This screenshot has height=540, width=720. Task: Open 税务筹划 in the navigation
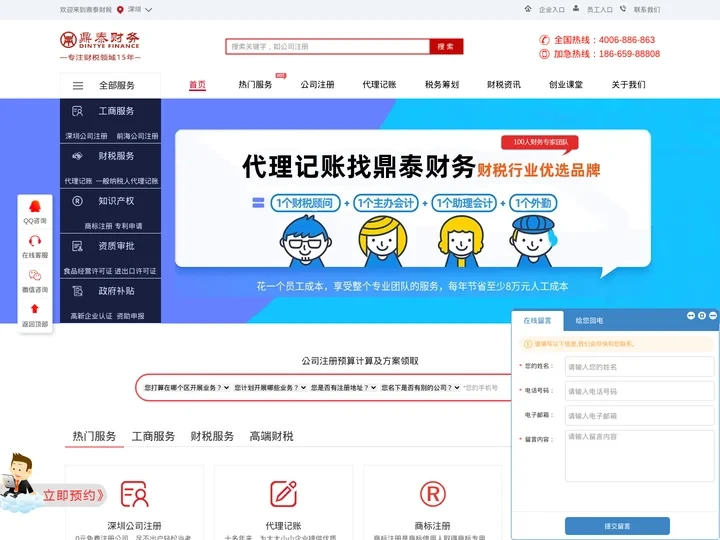[442, 84]
